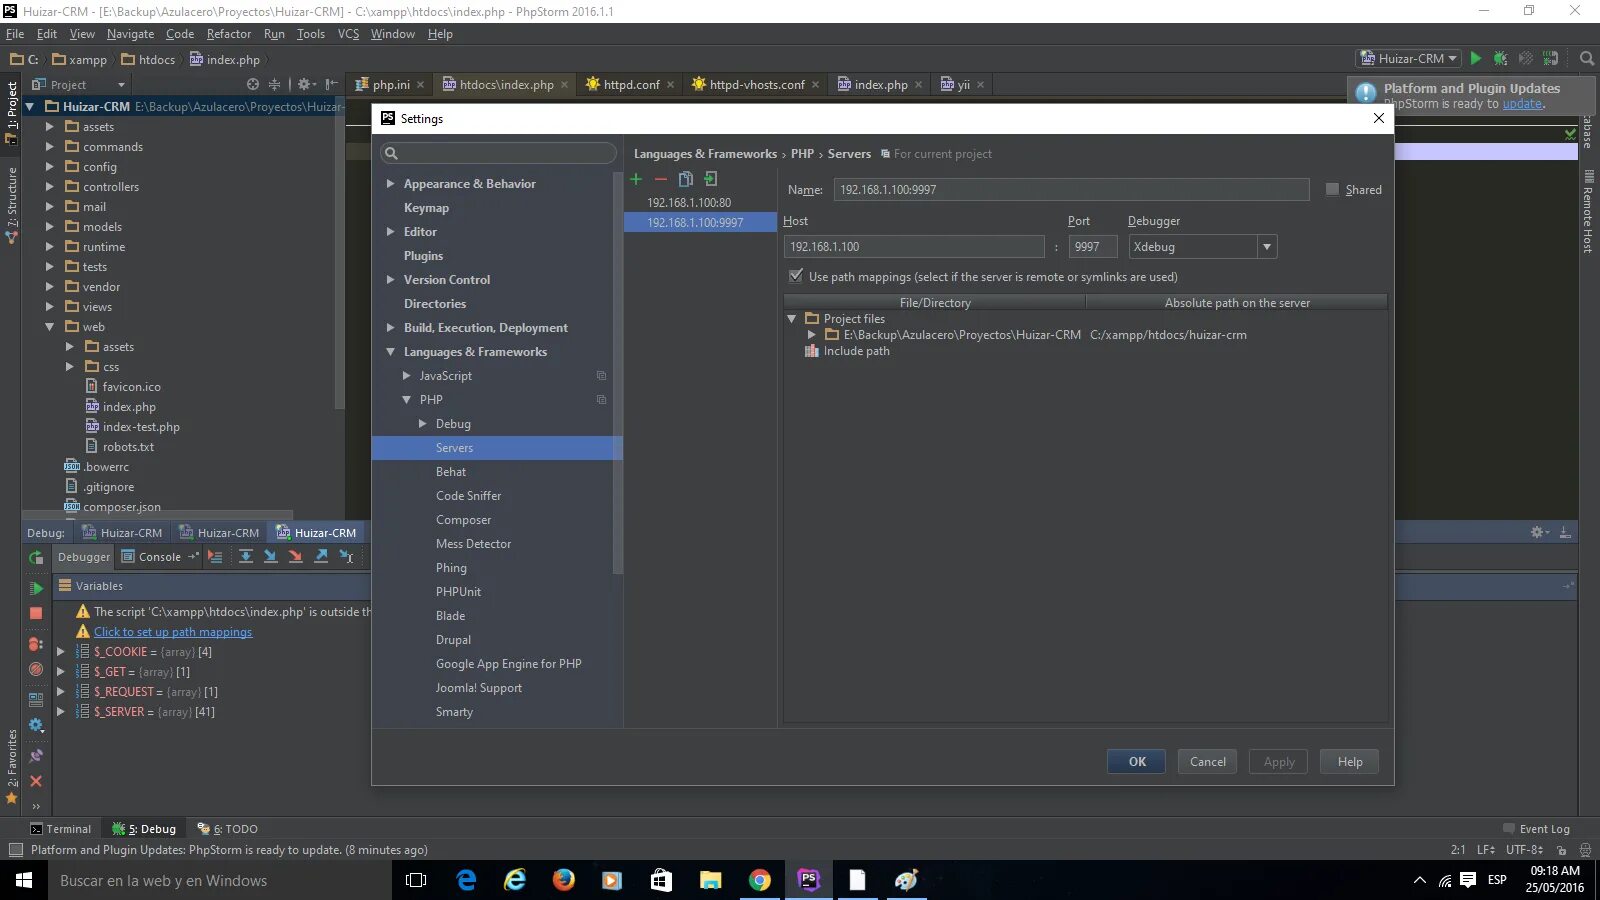Screen dimensions: 1600x900
Task: Switch to the httpd.conf editor tab
Action: pyautogui.click(x=631, y=85)
